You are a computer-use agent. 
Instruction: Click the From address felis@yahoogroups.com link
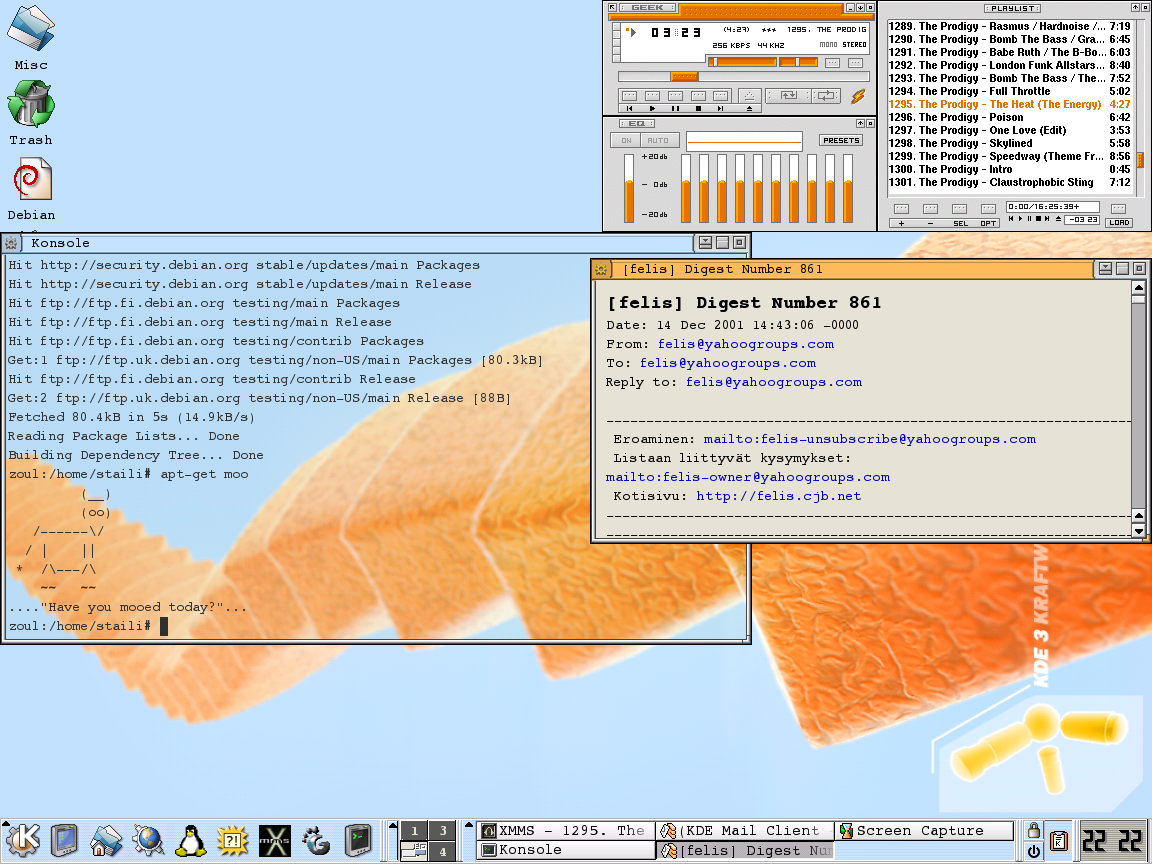pos(746,344)
